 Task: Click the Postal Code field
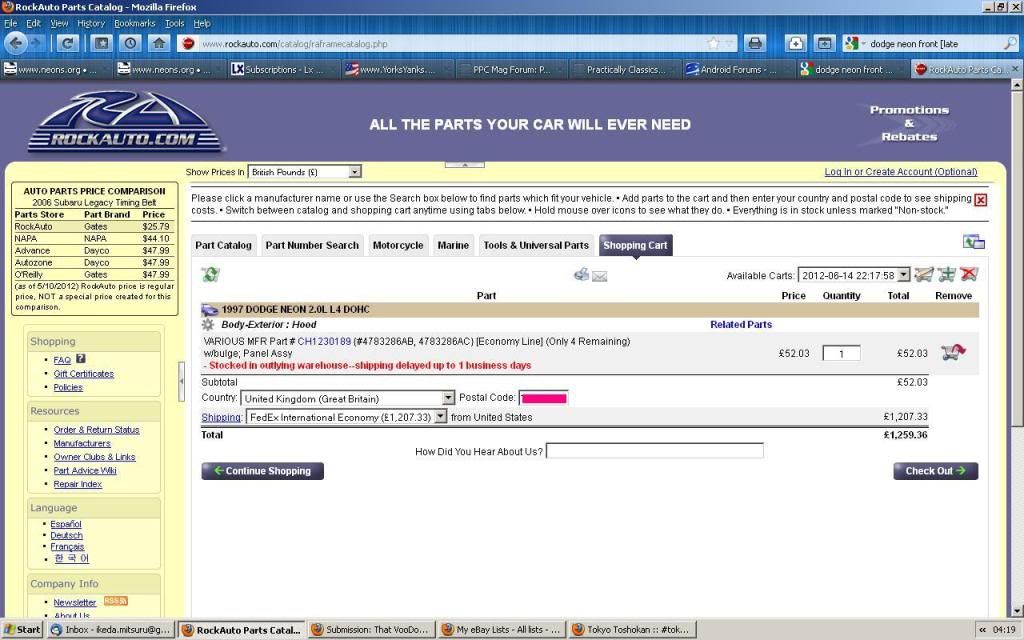pyautogui.click(x=543, y=398)
